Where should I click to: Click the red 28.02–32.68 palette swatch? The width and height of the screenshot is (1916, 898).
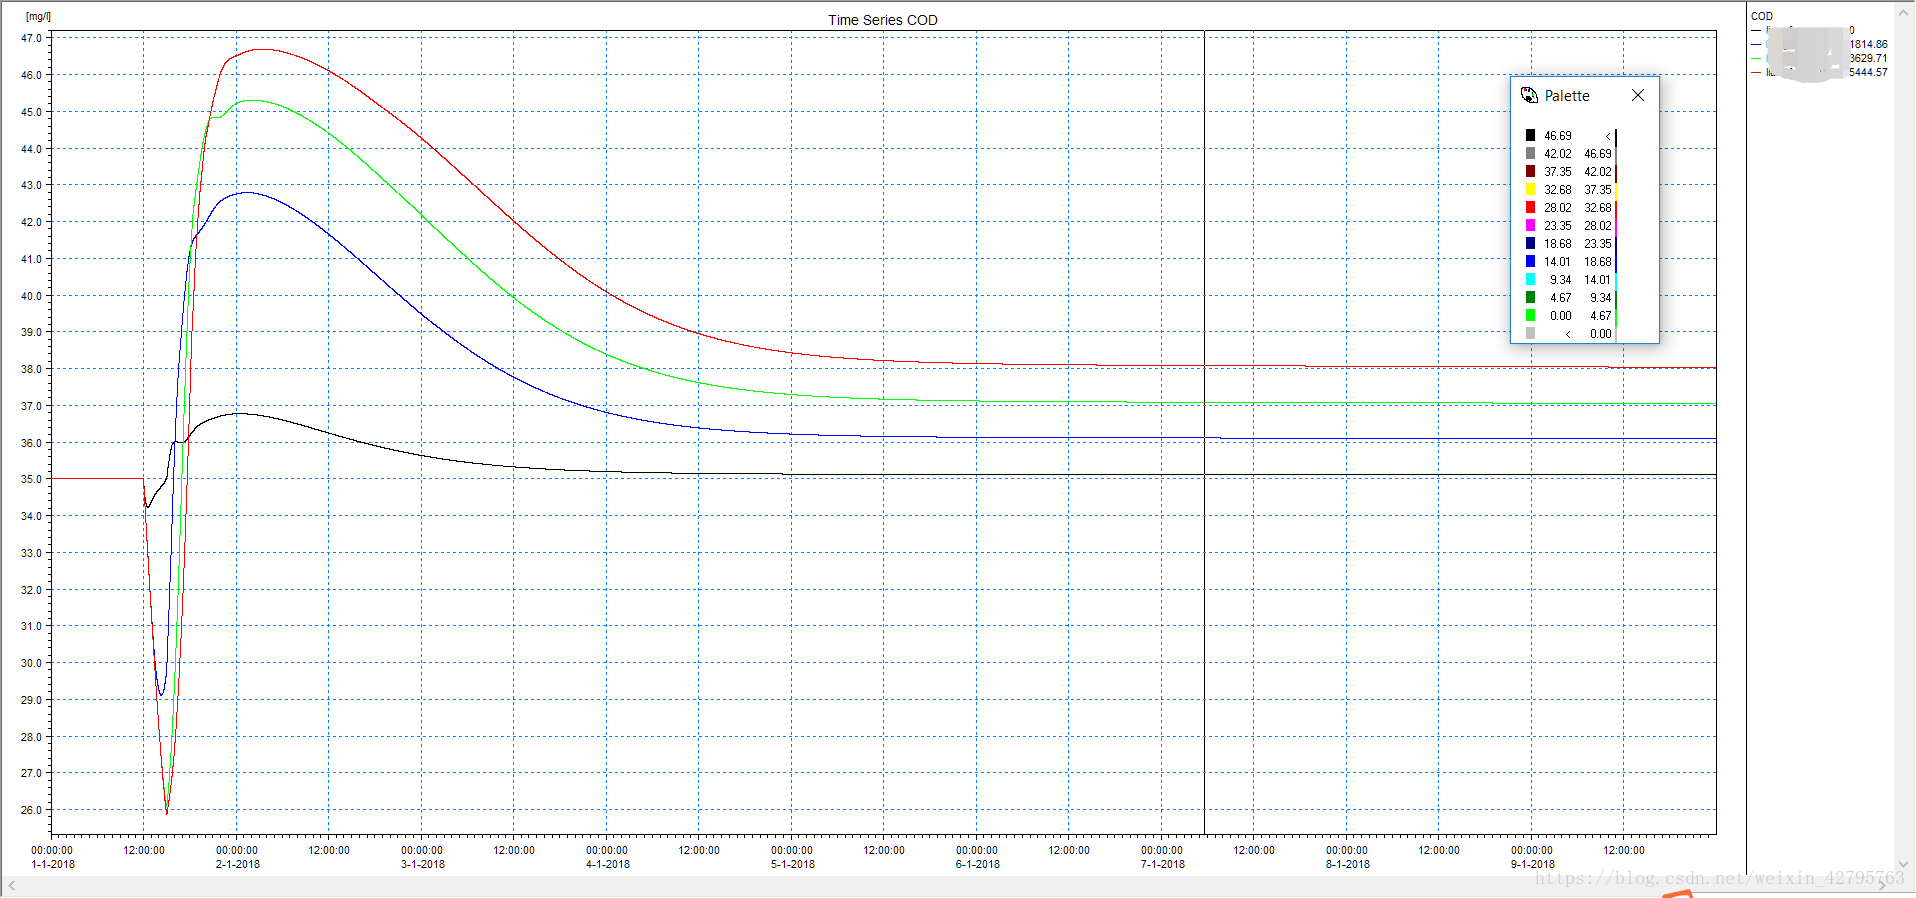click(x=1530, y=207)
